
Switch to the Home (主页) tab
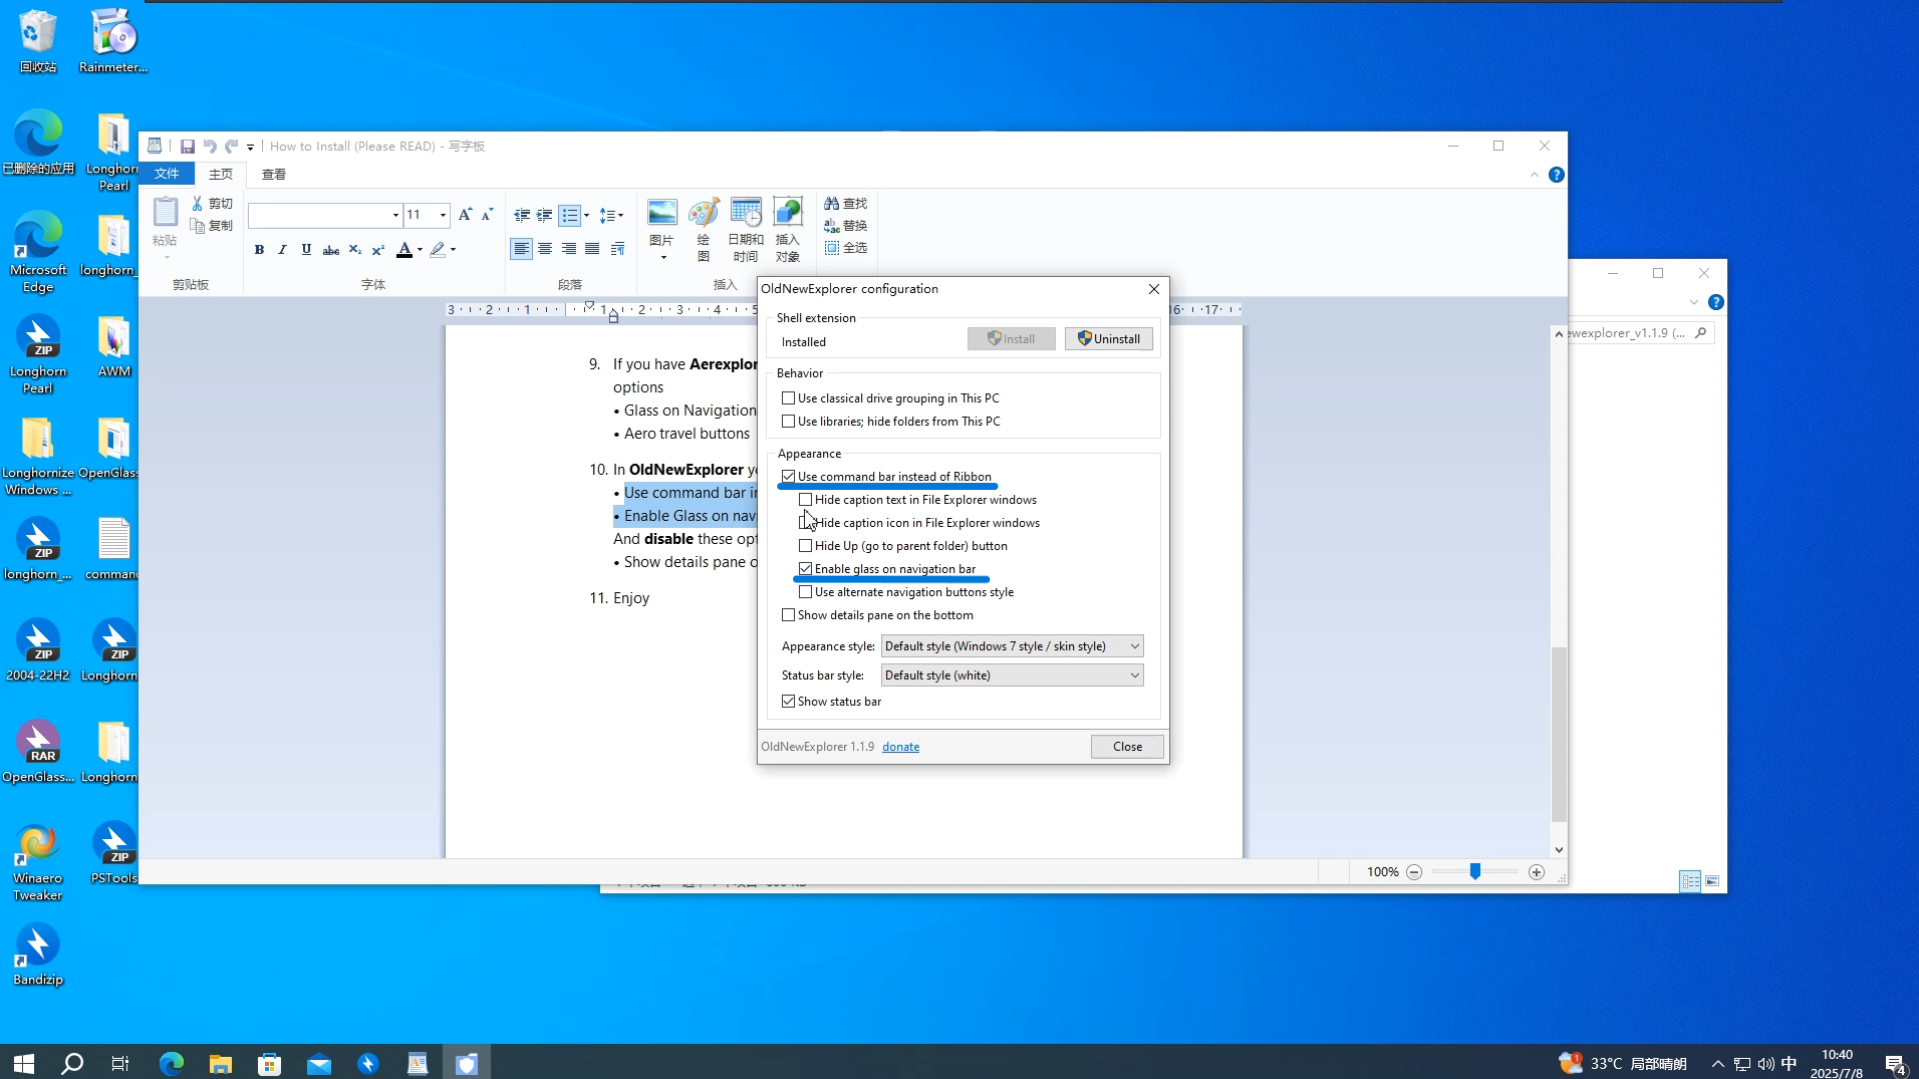point(221,174)
